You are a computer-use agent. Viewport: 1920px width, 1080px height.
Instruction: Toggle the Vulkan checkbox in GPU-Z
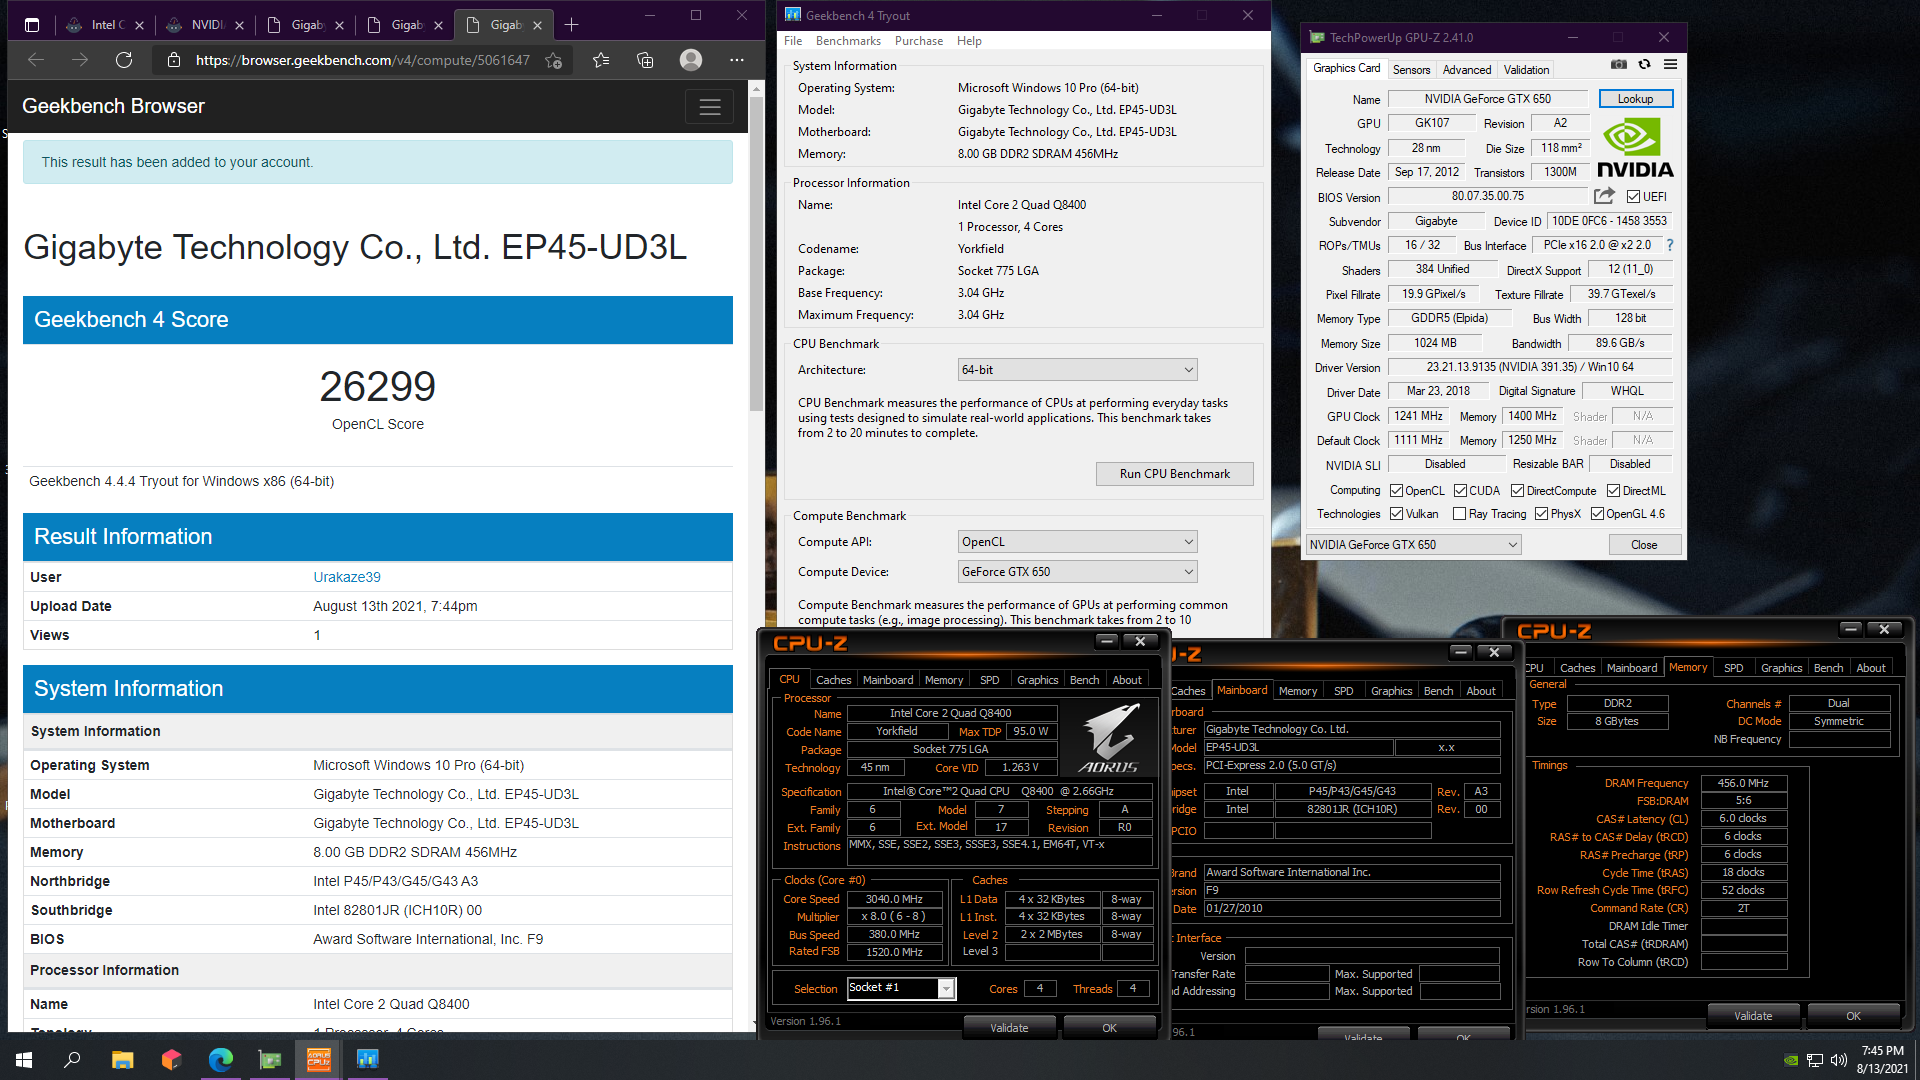click(x=1396, y=514)
